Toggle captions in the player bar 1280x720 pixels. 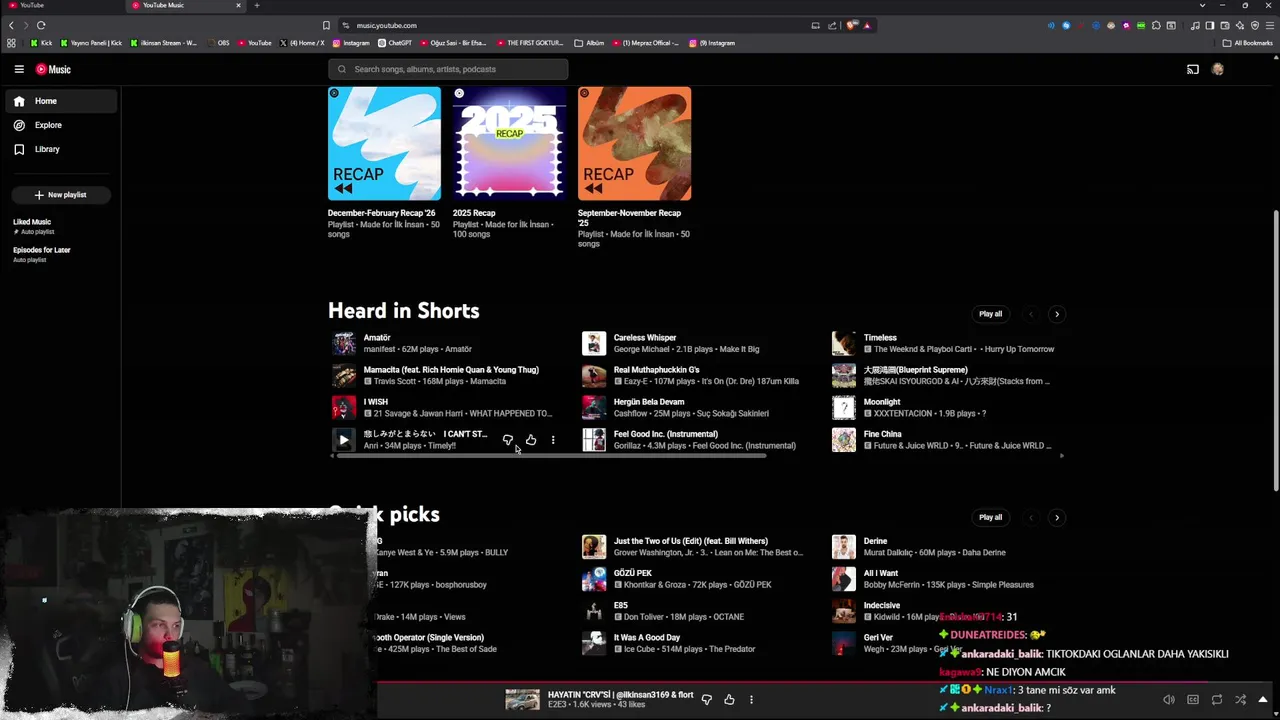click(x=1193, y=700)
